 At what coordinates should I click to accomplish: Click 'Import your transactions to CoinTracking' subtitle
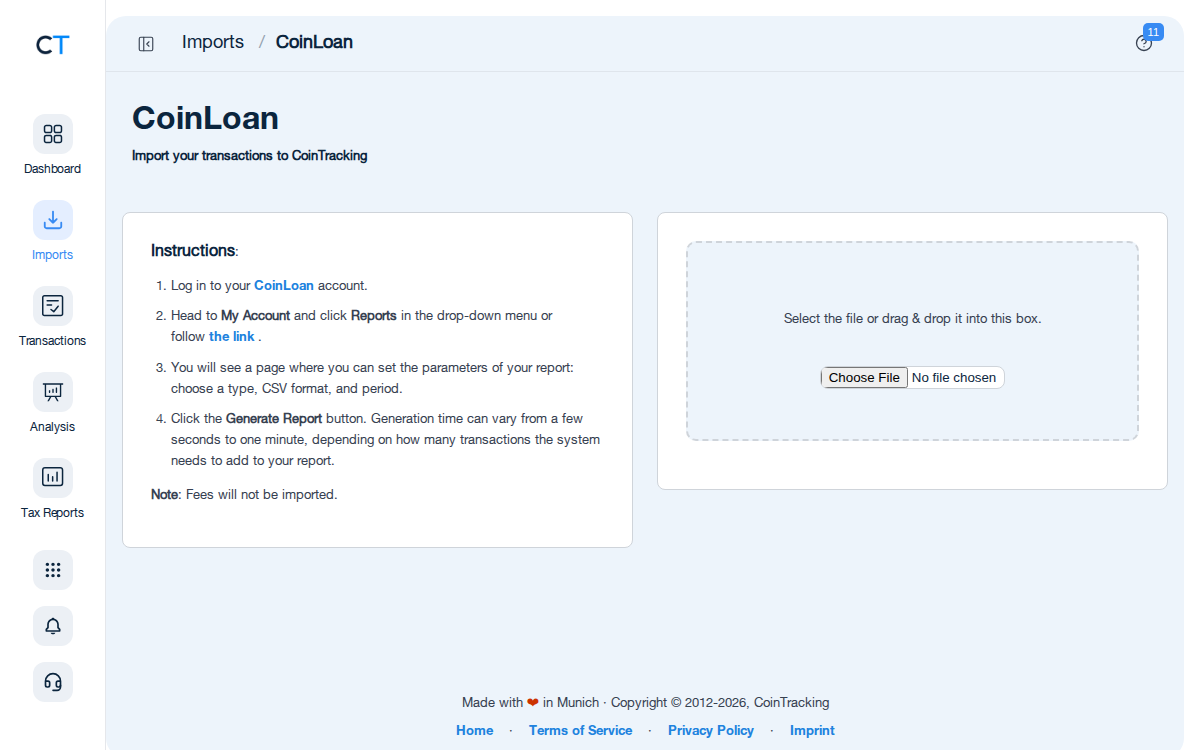pos(250,156)
